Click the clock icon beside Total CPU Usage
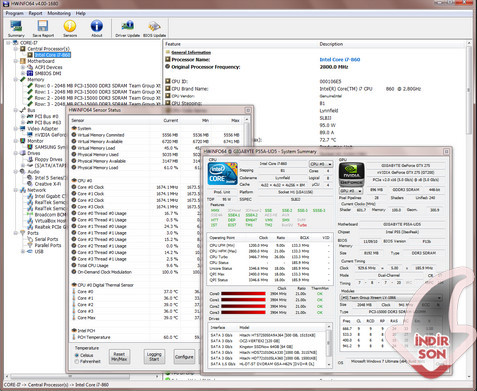477x391 pixels. tap(74, 266)
